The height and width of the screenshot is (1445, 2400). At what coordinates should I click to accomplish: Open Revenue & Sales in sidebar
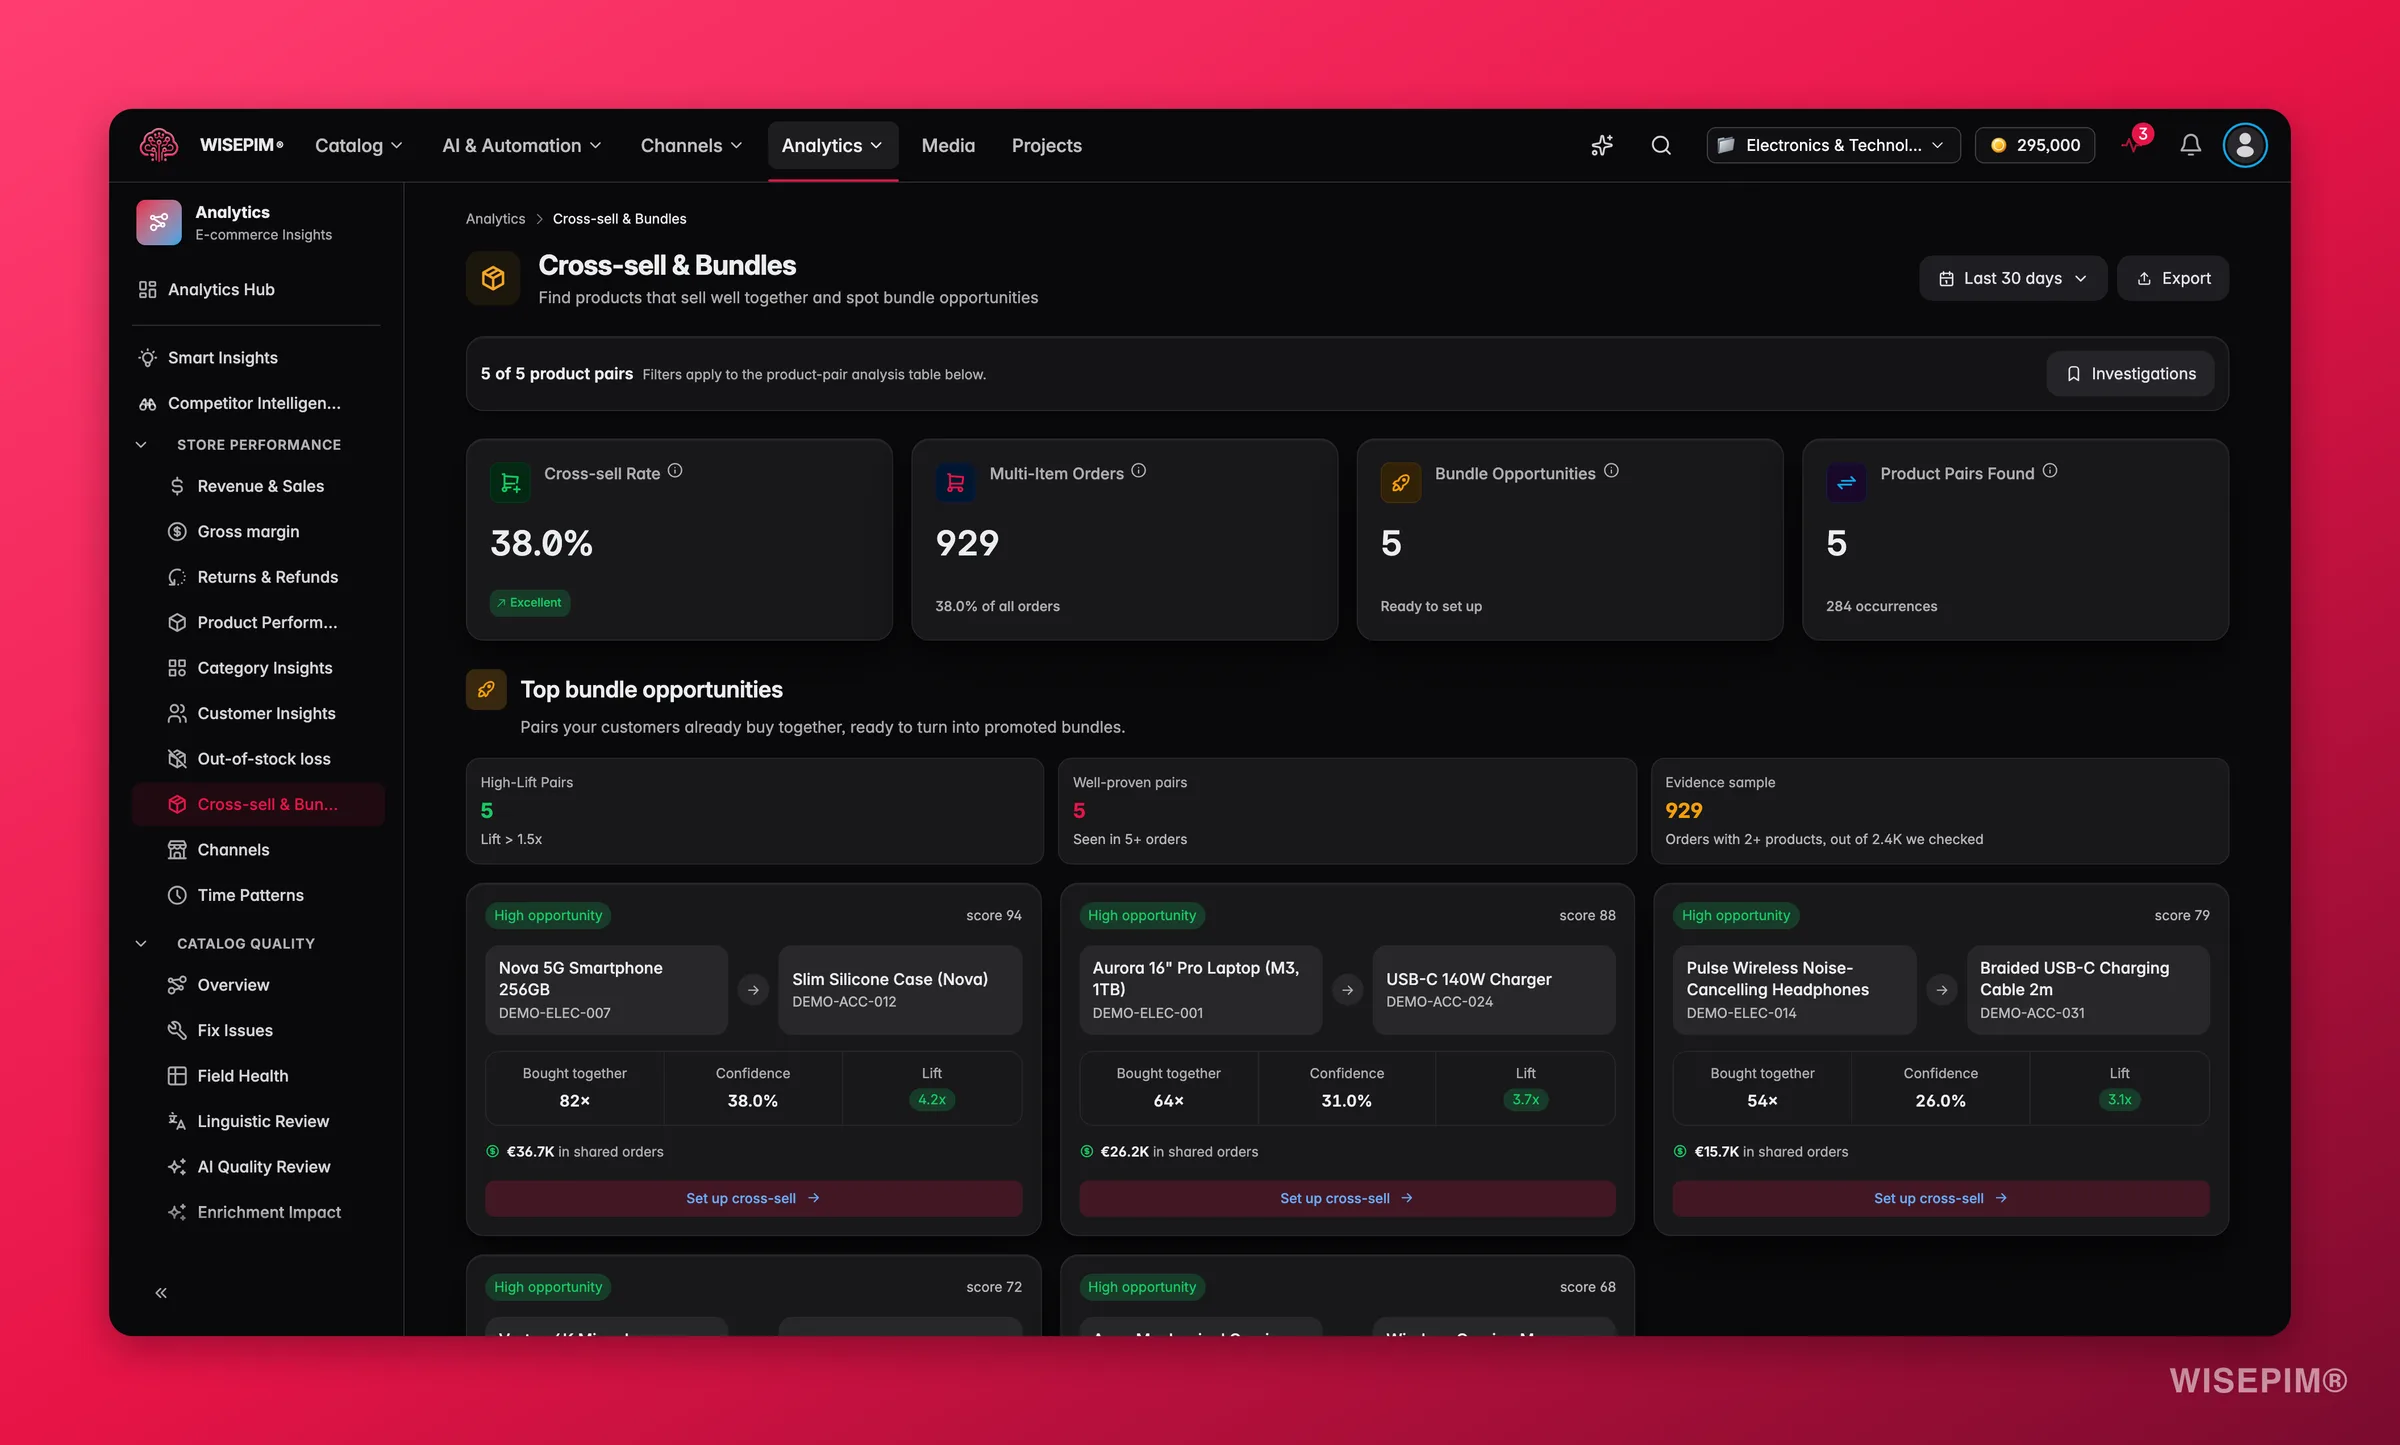click(257, 485)
